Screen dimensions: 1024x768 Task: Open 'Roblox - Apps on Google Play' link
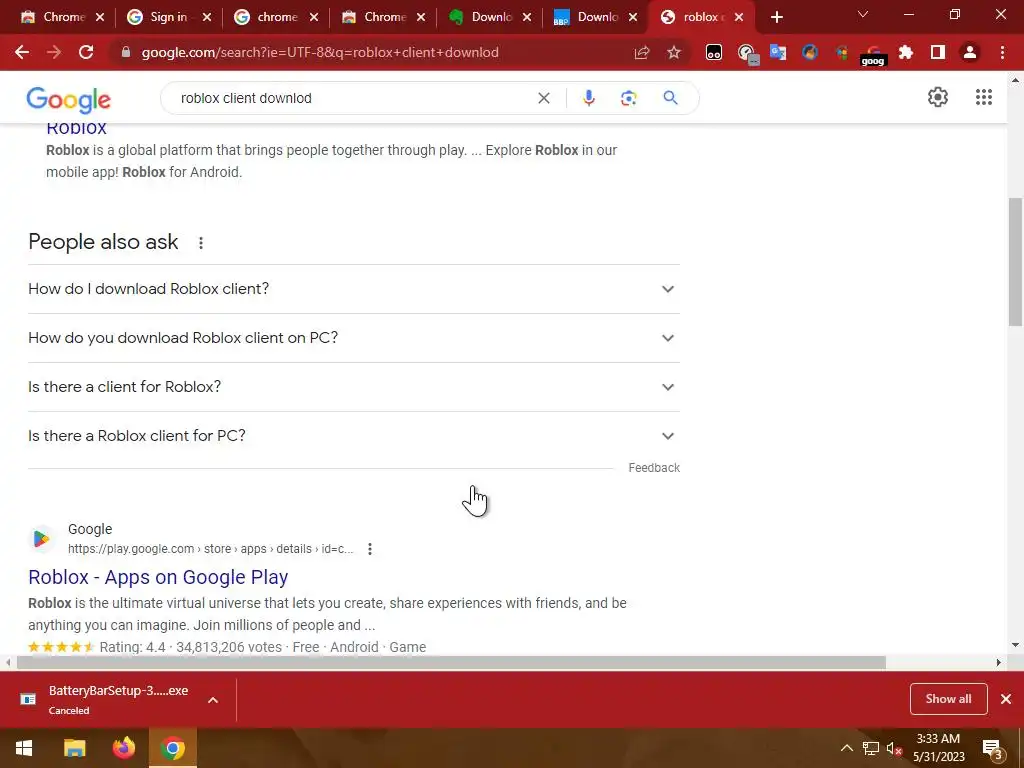click(x=158, y=577)
